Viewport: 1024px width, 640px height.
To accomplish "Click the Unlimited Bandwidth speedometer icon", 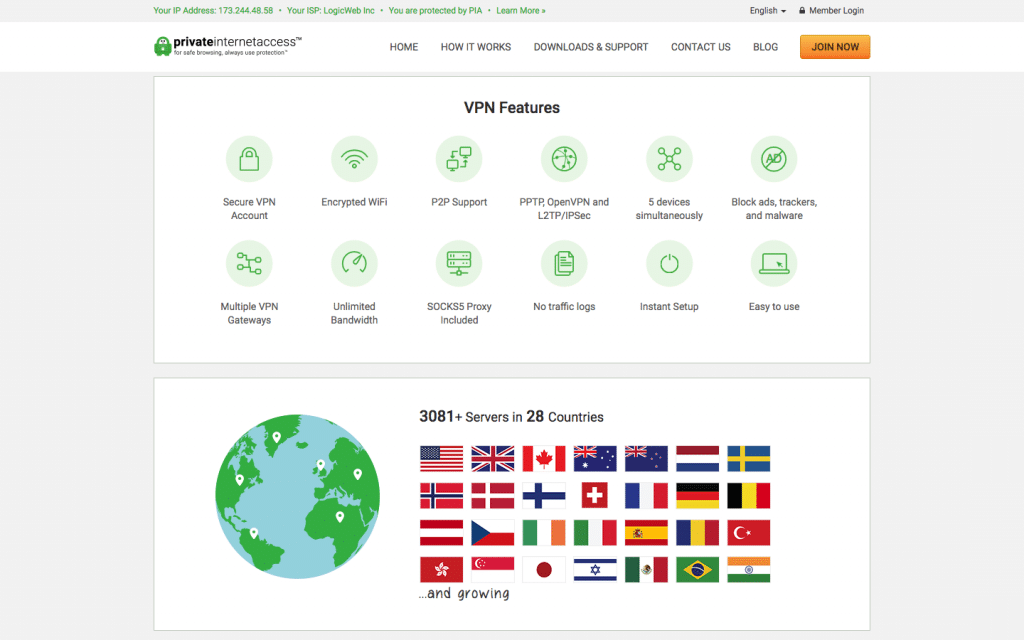I will click(354, 263).
